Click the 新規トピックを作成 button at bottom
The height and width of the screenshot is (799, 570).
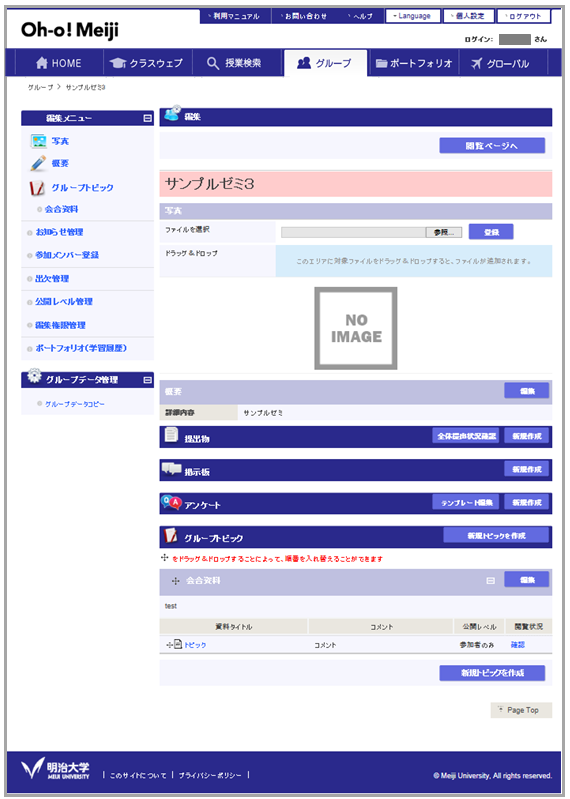492,673
